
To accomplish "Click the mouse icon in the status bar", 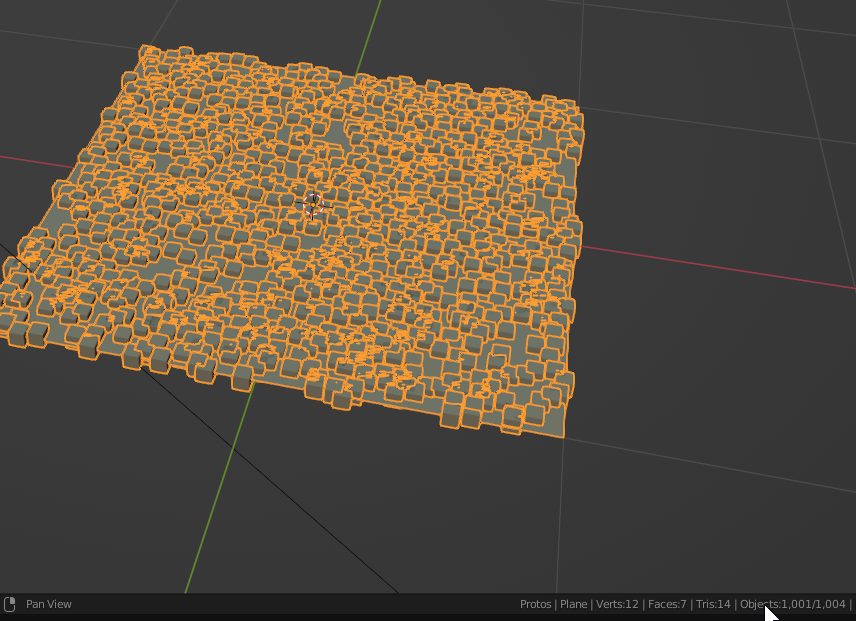I will point(10,604).
